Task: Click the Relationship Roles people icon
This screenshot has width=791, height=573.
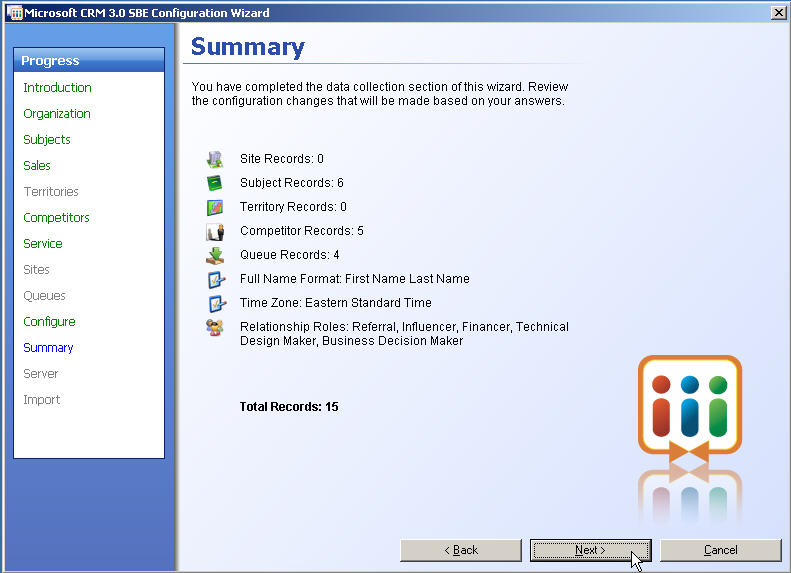Action: click(x=215, y=328)
